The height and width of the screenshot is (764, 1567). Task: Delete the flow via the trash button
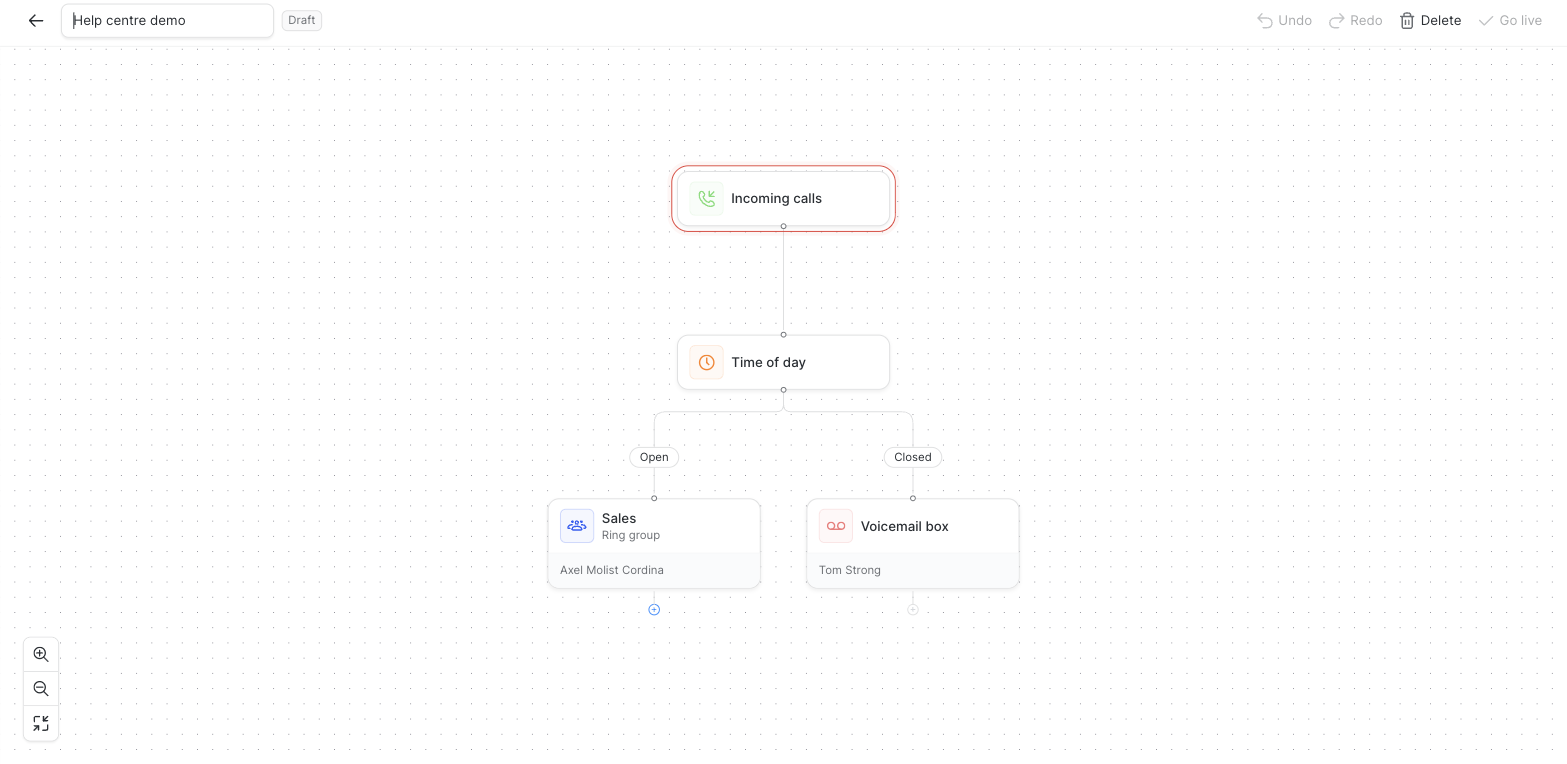pos(1430,20)
